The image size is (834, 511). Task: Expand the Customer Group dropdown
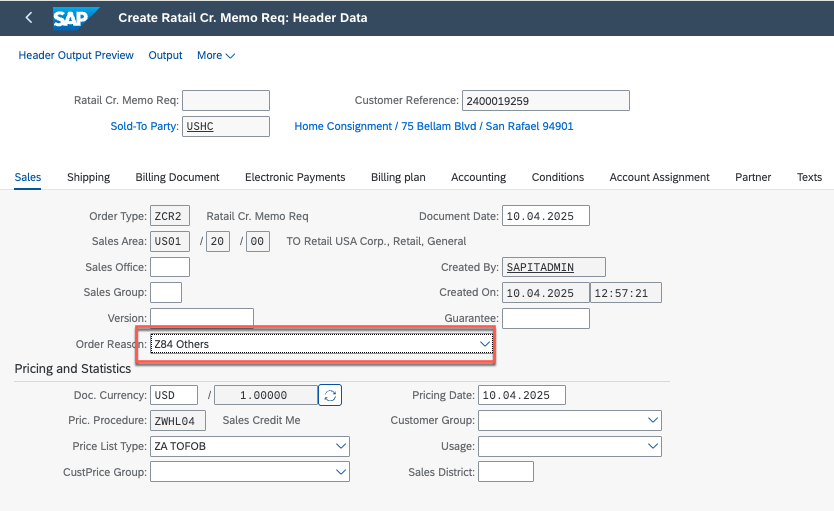click(653, 421)
